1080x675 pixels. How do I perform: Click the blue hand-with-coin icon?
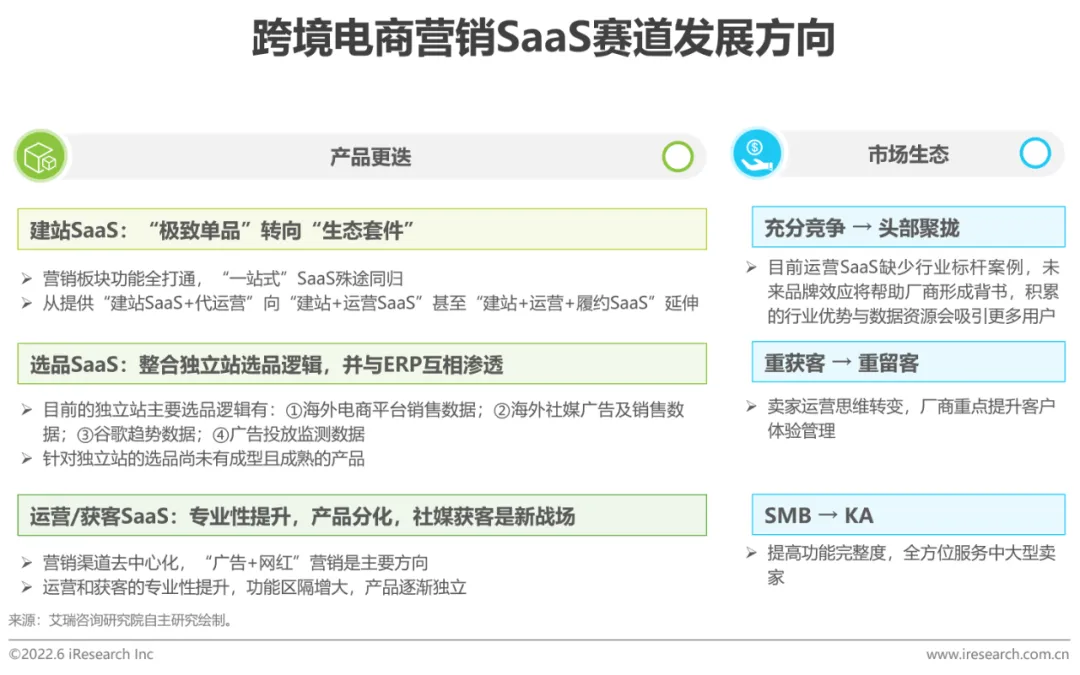(757, 153)
